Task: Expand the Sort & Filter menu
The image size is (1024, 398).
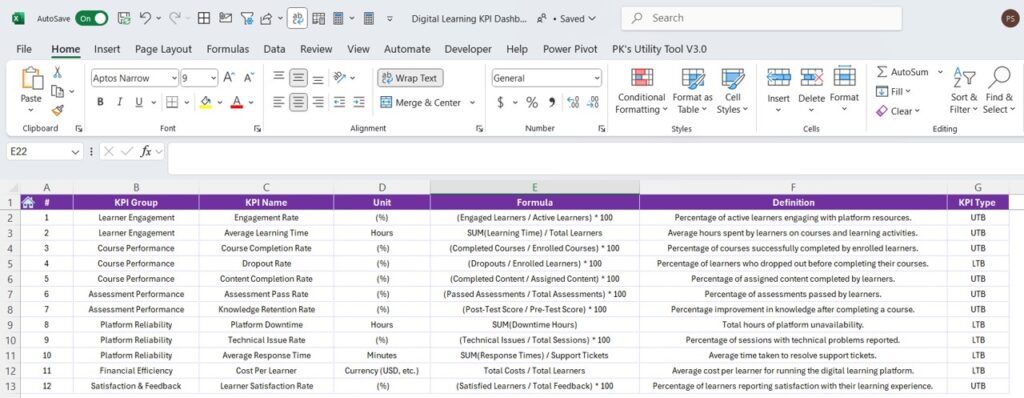Action: point(964,91)
